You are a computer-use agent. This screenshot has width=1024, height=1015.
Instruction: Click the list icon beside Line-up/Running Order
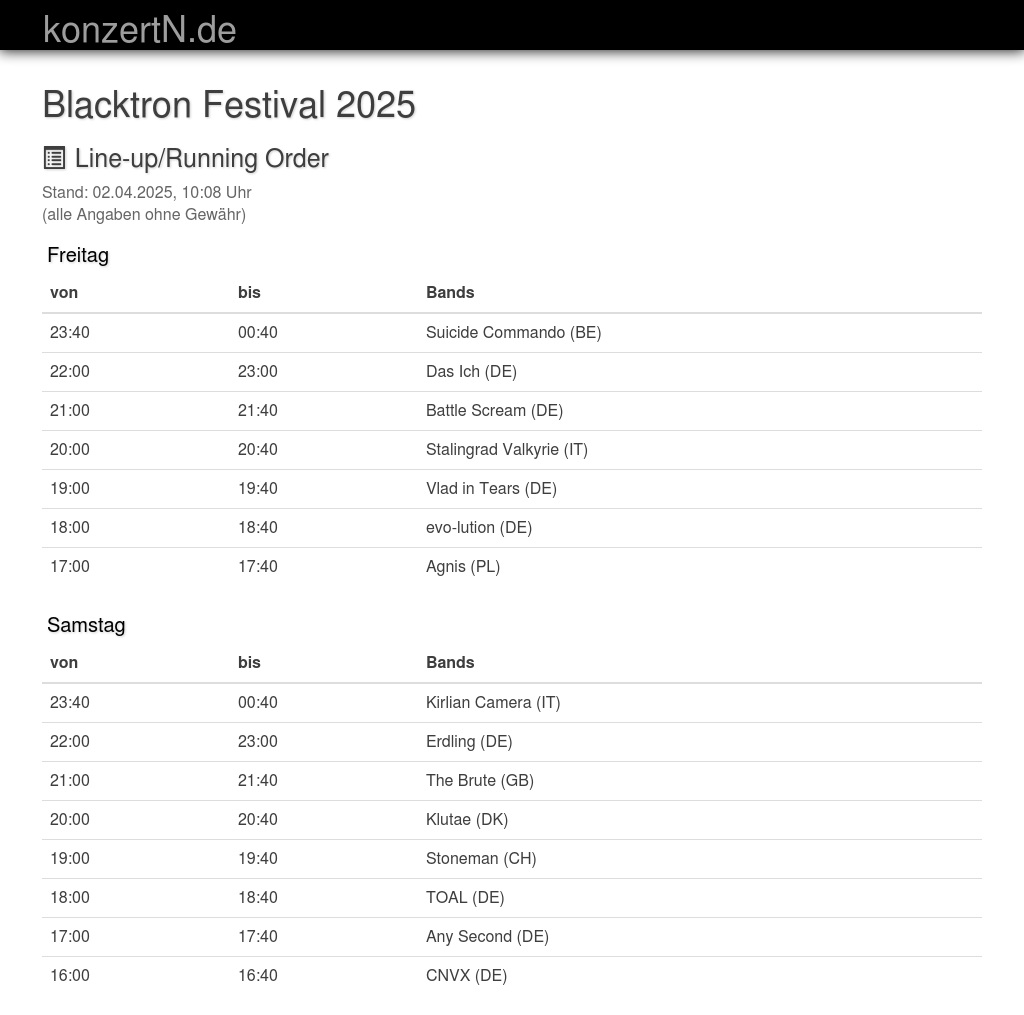point(54,158)
